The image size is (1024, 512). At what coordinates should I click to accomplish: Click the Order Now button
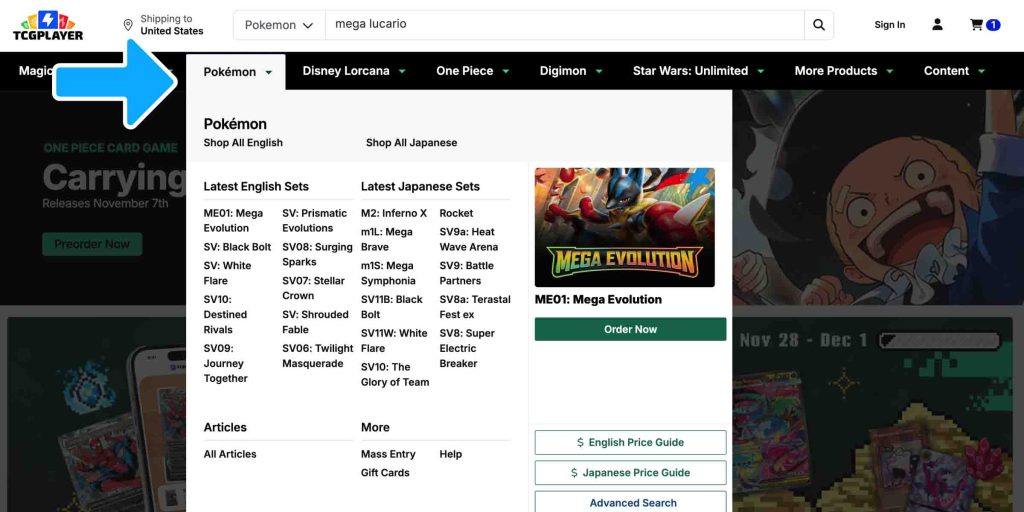pos(630,329)
